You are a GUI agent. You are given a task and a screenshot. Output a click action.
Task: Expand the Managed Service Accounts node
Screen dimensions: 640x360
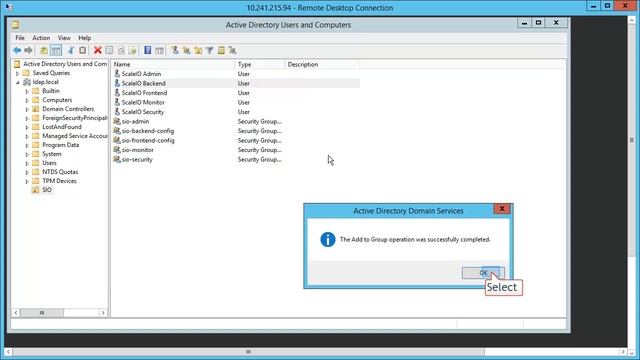[x=27, y=136]
